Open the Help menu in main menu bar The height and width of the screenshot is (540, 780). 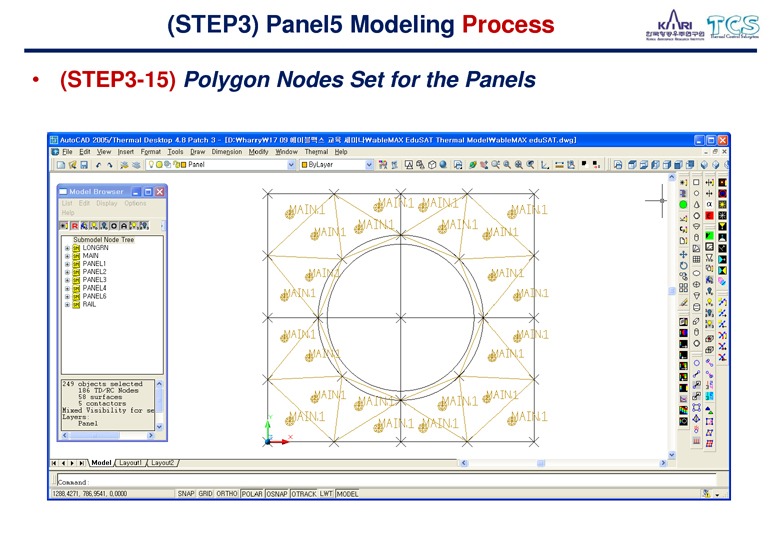point(341,152)
